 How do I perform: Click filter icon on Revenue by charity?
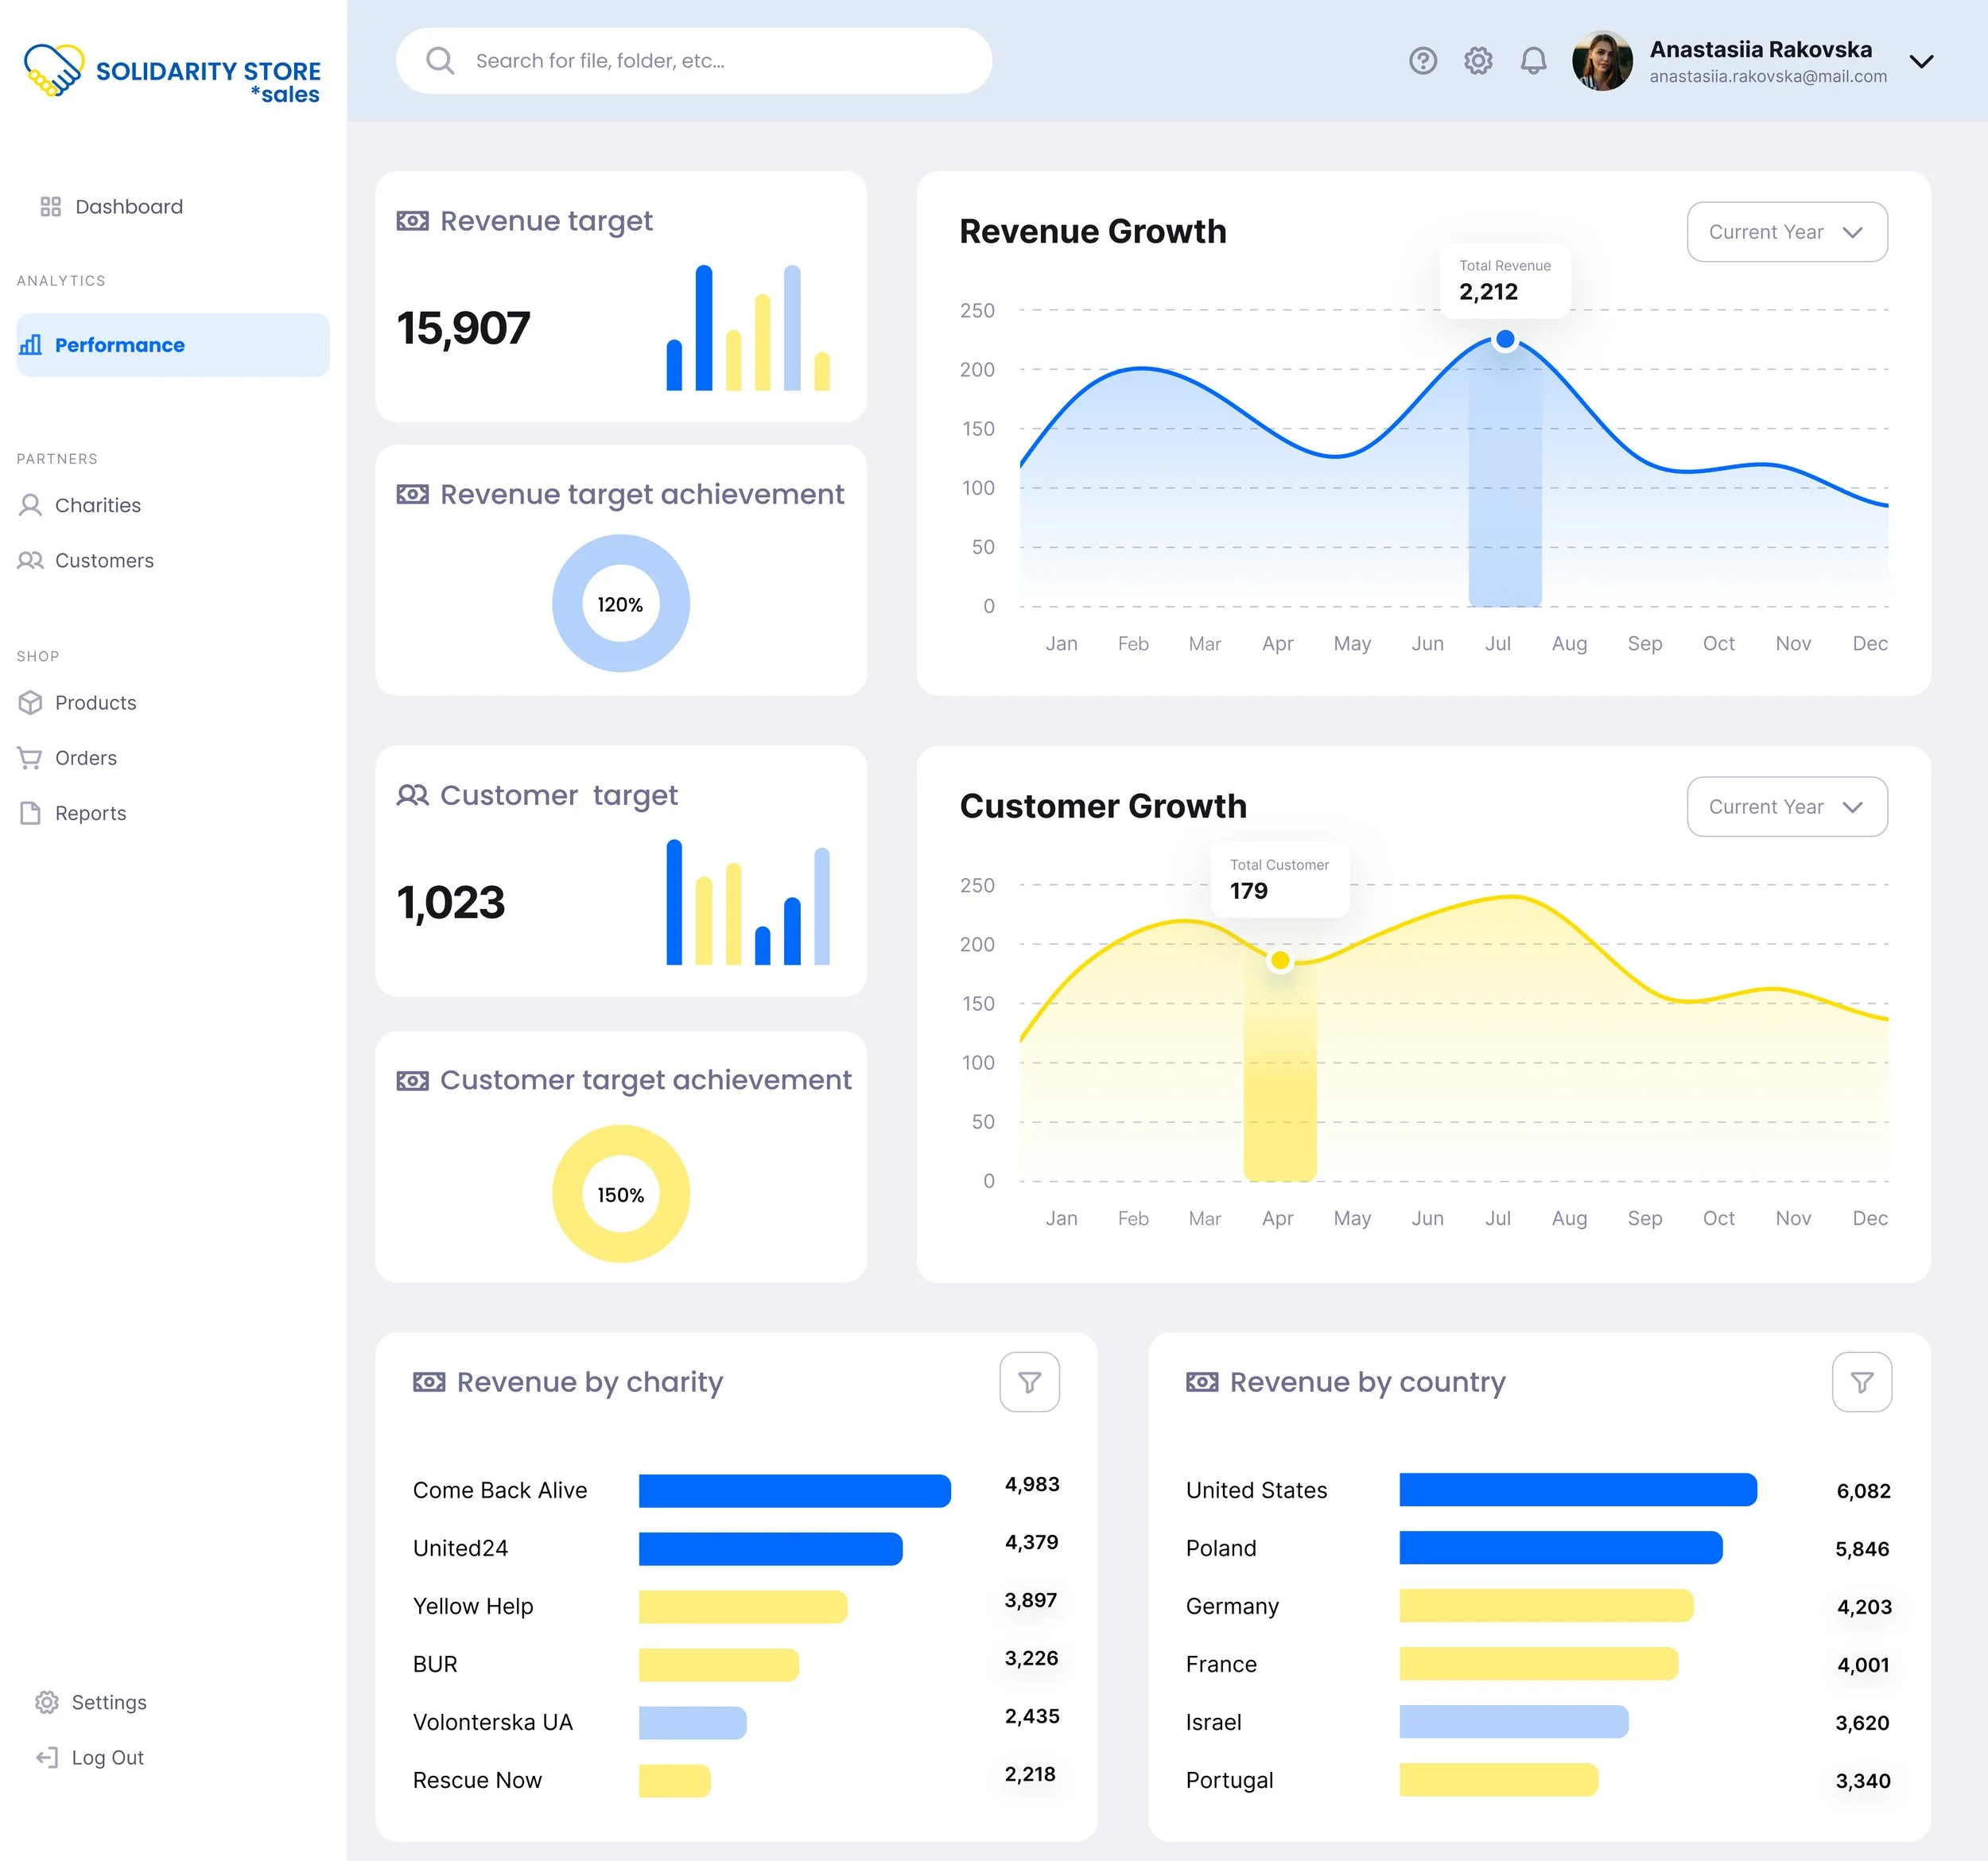point(1029,1382)
